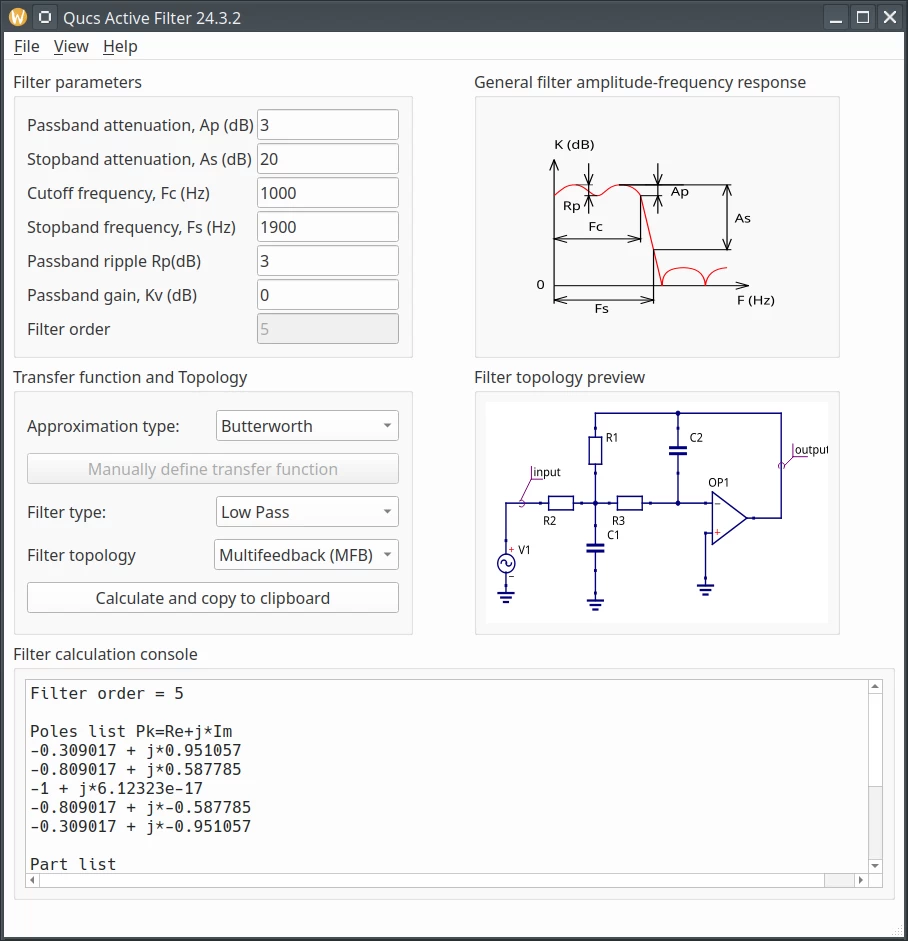Open the Filter topology dropdown showing Multifeedback (MFB)
The image size is (908, 941).
click(306, 554)
